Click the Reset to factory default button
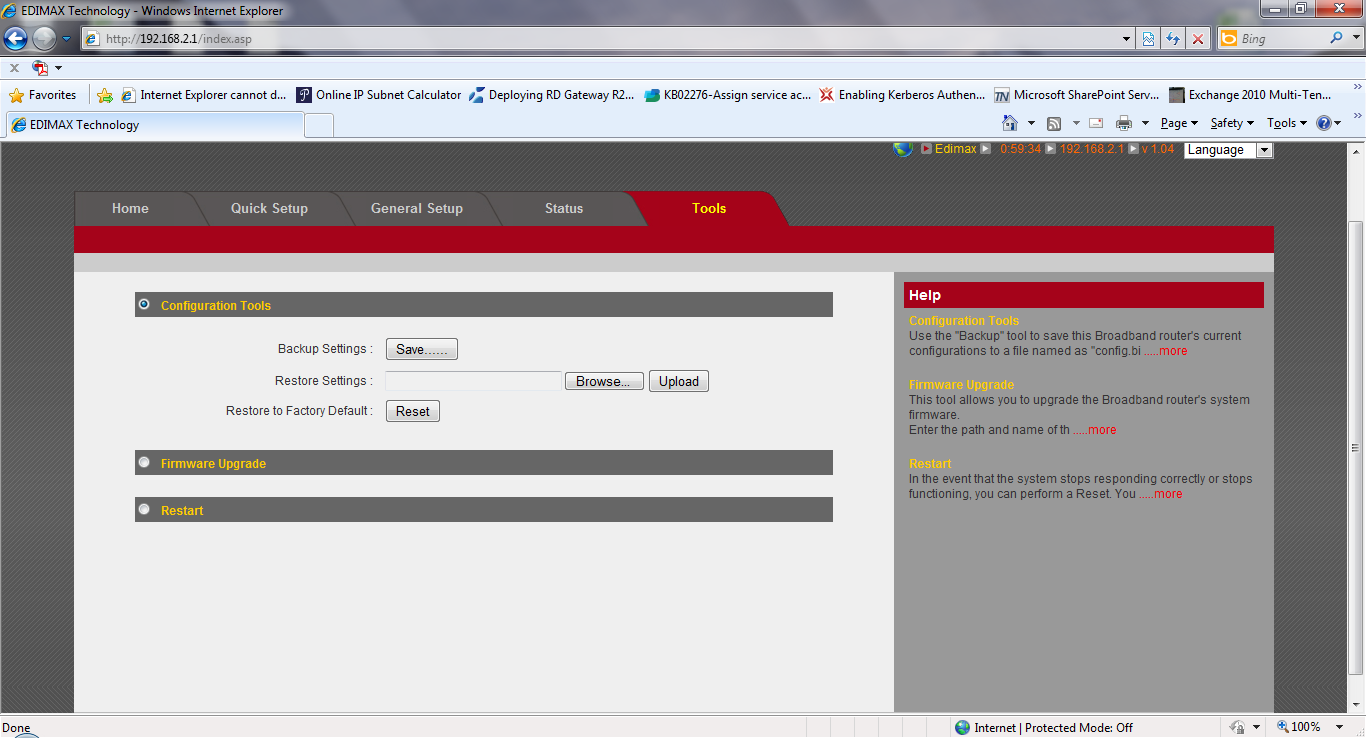The image size is (1366, 738). [x=413, y=411]
